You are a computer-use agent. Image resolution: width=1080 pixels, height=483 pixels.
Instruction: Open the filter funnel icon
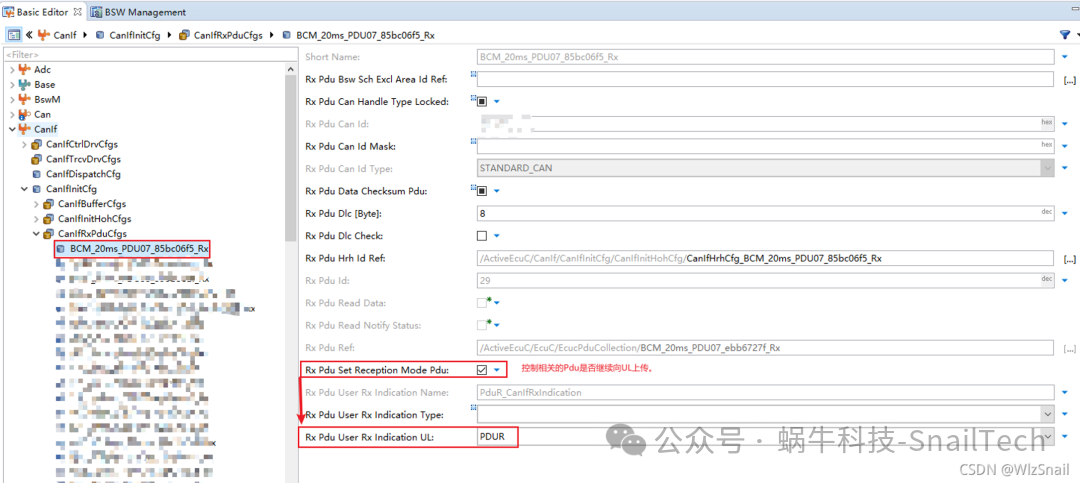tap(1064, 34)
